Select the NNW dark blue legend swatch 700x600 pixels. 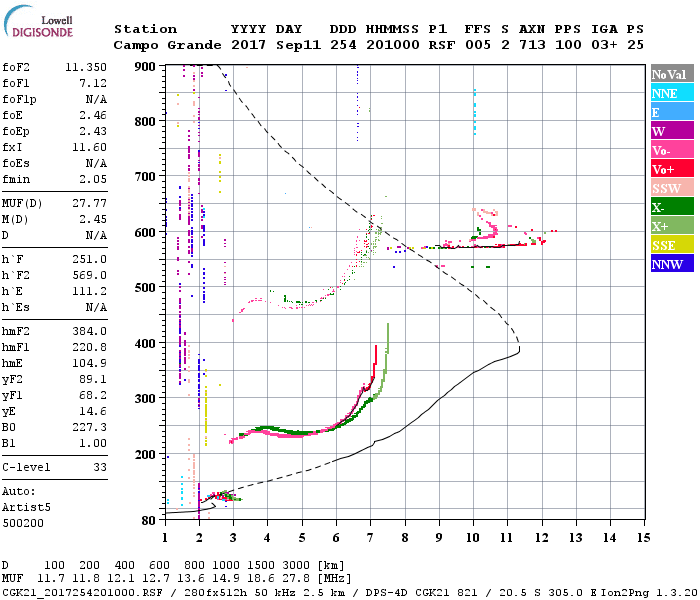click(672, 263)
